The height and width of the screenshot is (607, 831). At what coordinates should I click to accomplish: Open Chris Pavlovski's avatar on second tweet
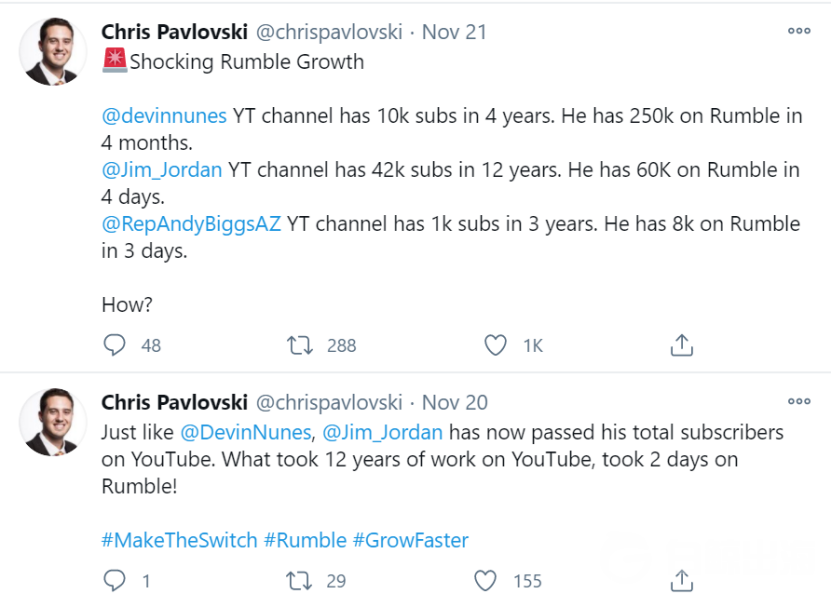52,422
